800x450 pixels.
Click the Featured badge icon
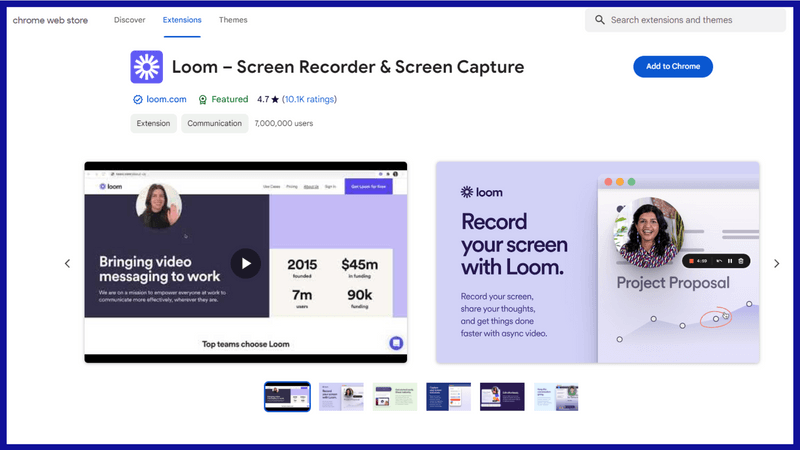coord(203,100)
